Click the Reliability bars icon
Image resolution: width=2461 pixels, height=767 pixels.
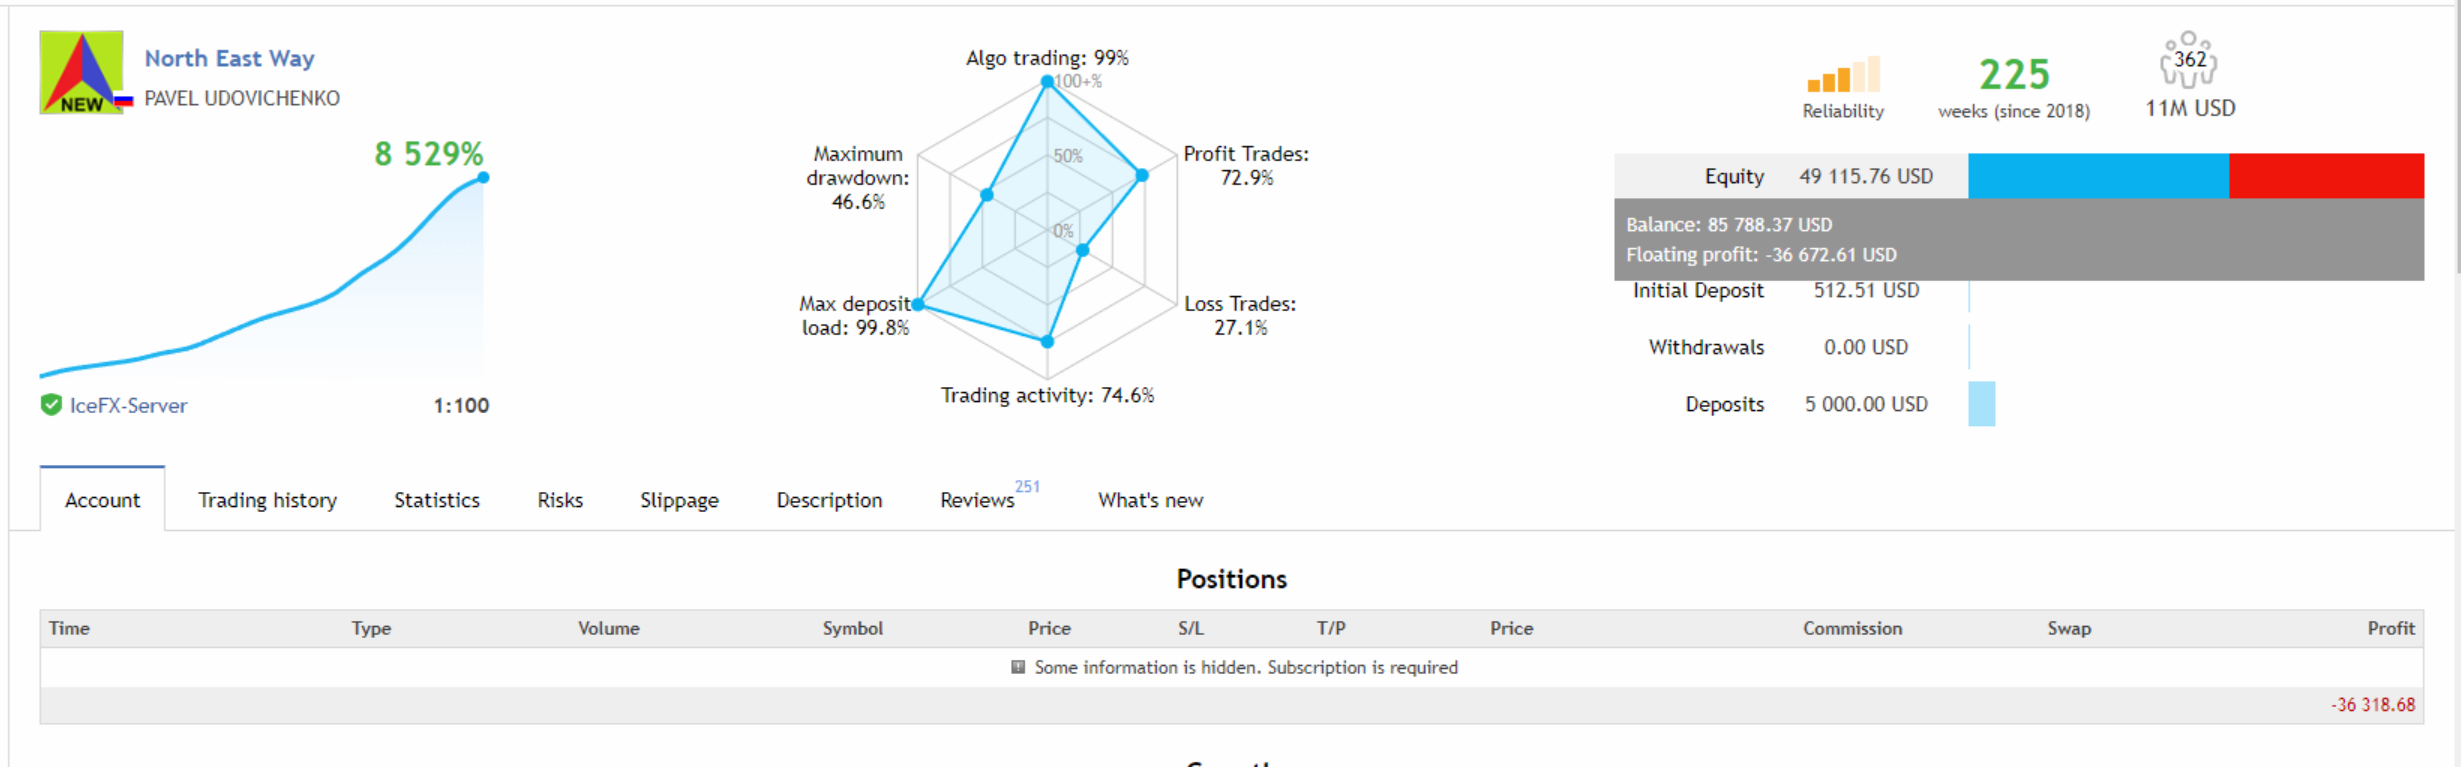[x=1842, y=76]
